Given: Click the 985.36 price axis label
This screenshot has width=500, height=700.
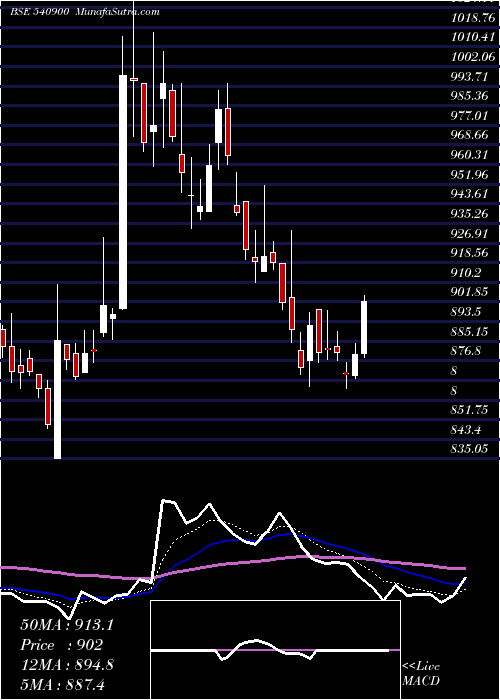Looking at the screenshot, I should (469, 96).
